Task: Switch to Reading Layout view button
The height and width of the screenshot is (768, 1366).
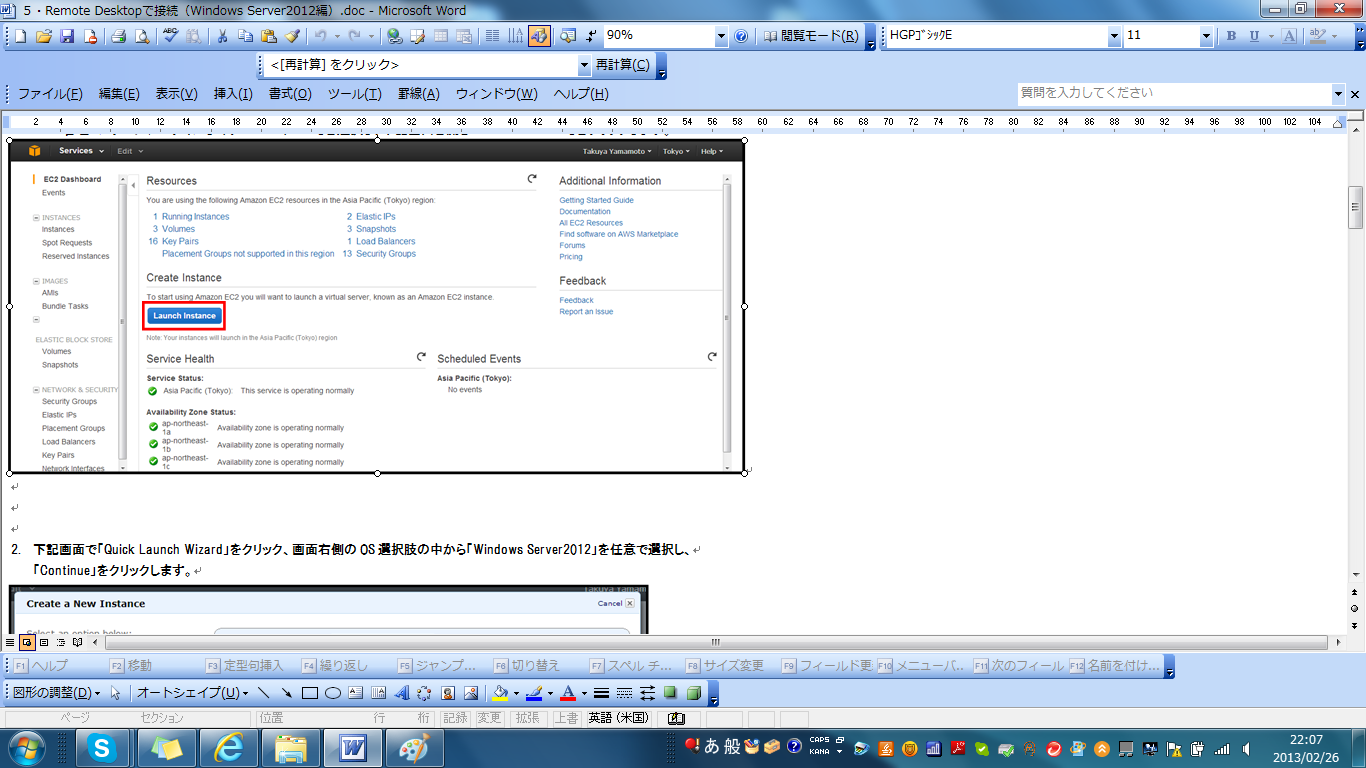Action: (77, 642)
